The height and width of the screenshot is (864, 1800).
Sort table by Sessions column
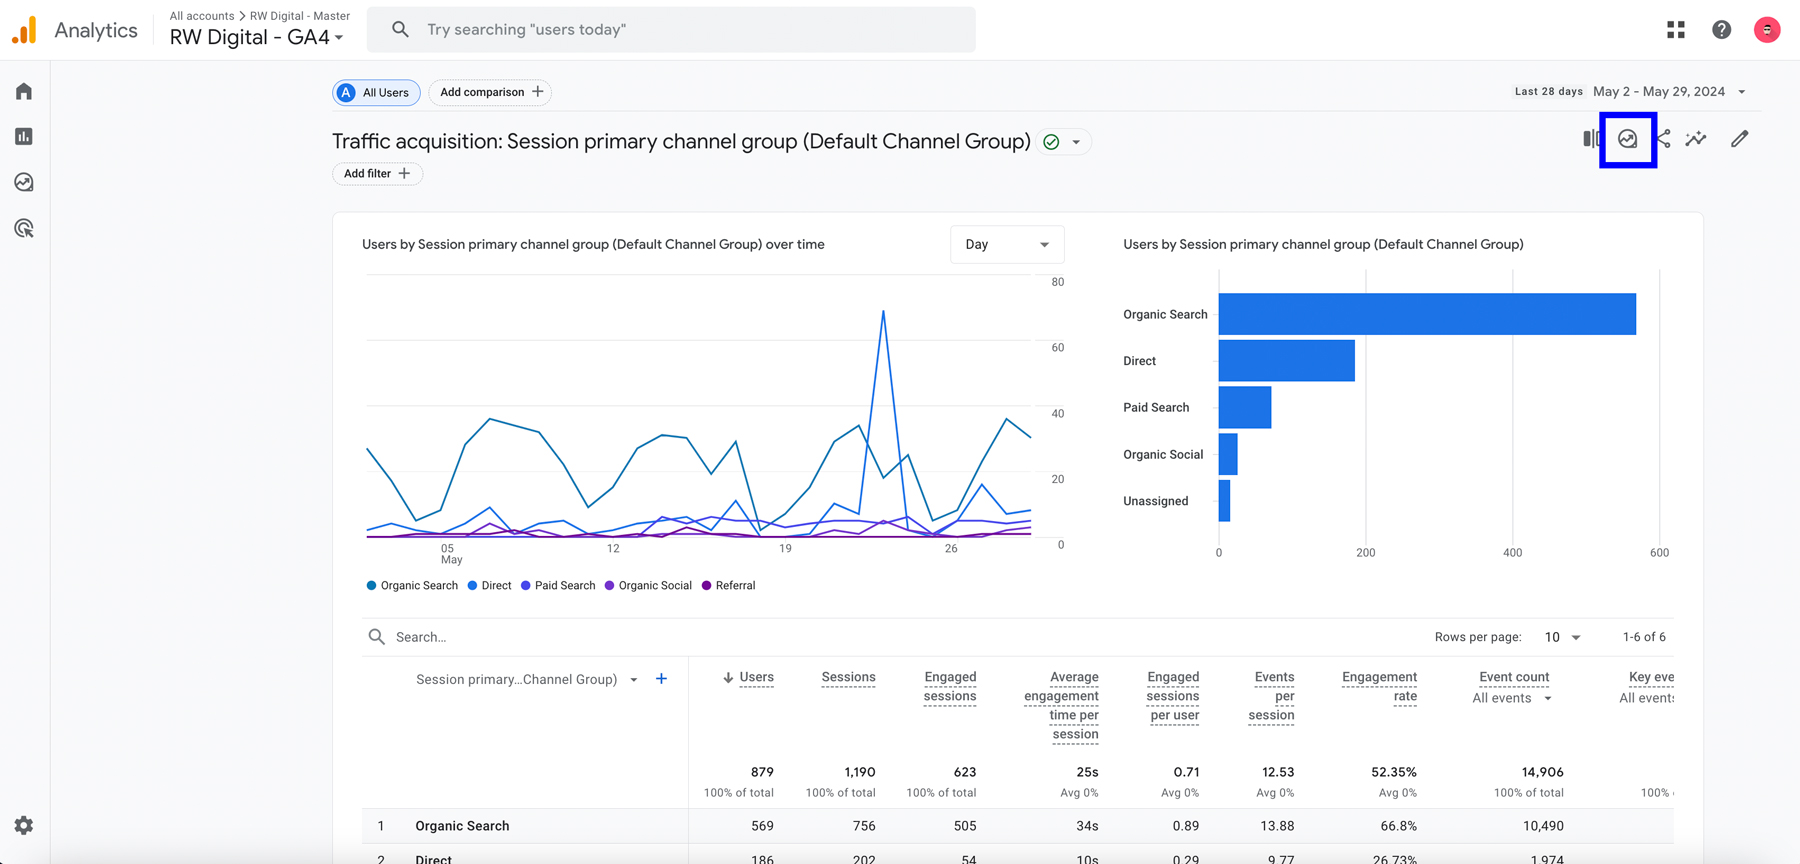pyautogui.click(x=848, y=677)
